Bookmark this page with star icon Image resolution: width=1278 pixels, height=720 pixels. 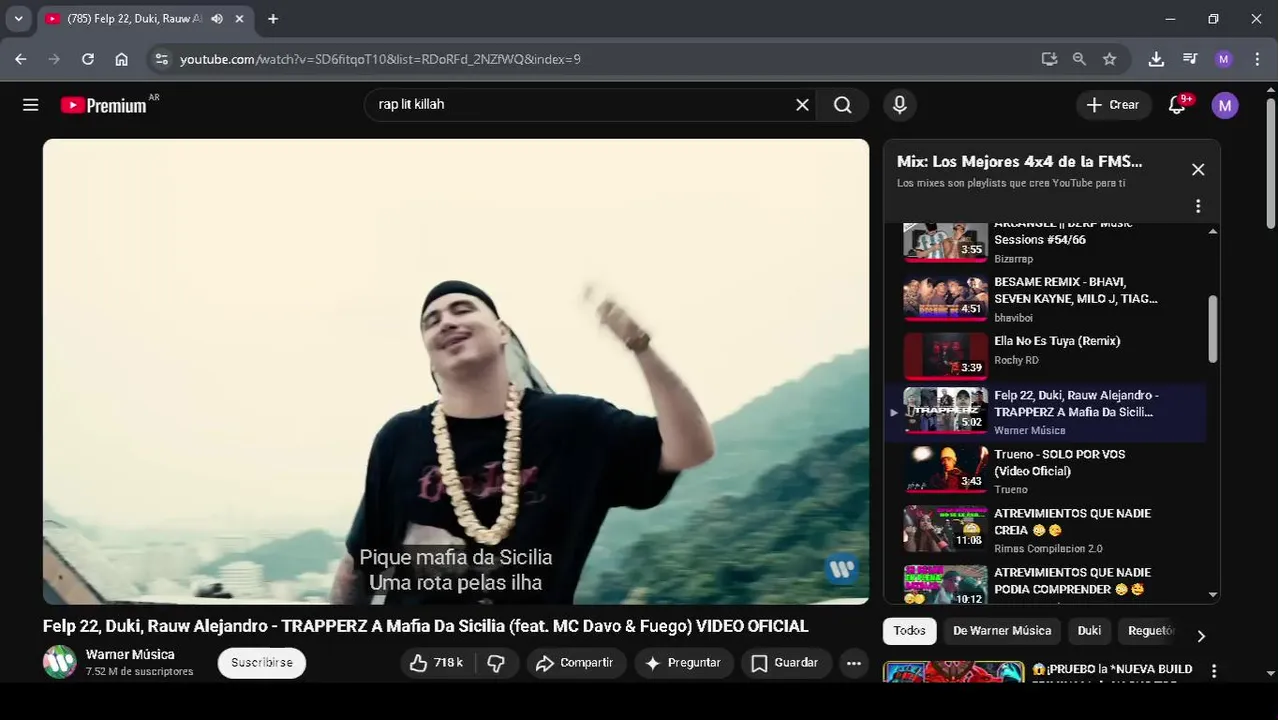click(x=1109, y=59)
